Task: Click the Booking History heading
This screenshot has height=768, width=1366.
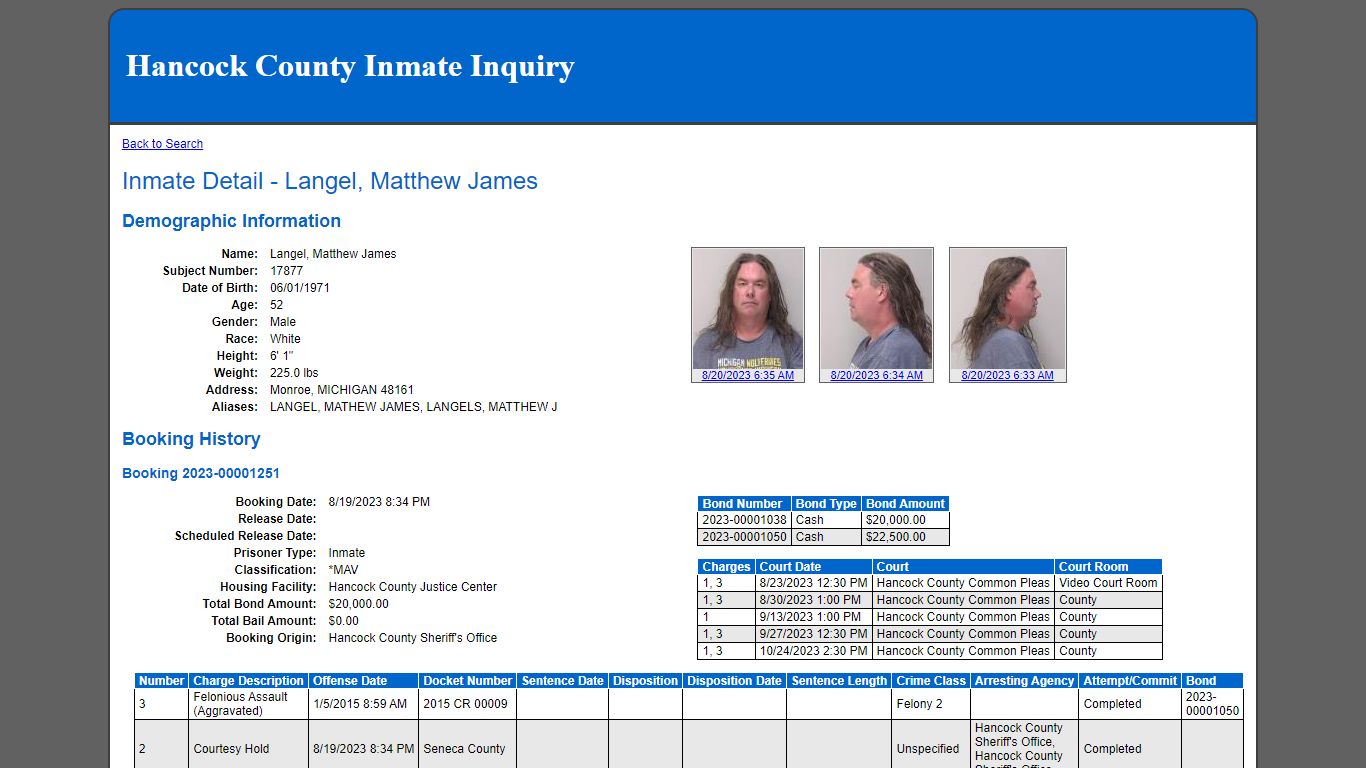Action: [x=191, y=439]
